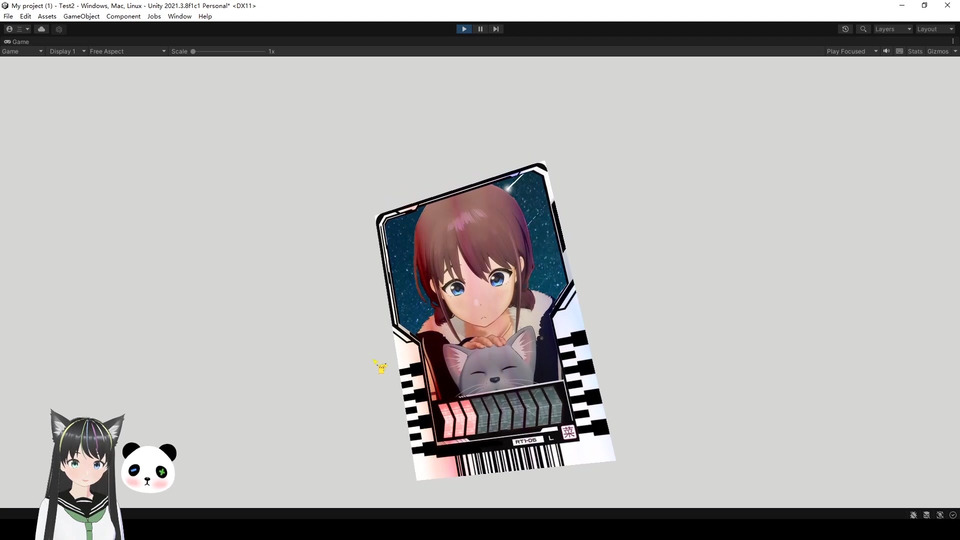
Task: Open the cloud services icon
Action: coord(42,29)
